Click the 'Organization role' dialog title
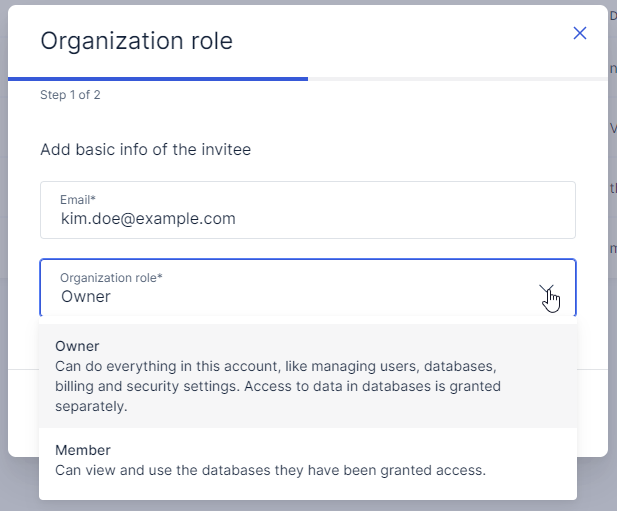 (x=136, y=41)
